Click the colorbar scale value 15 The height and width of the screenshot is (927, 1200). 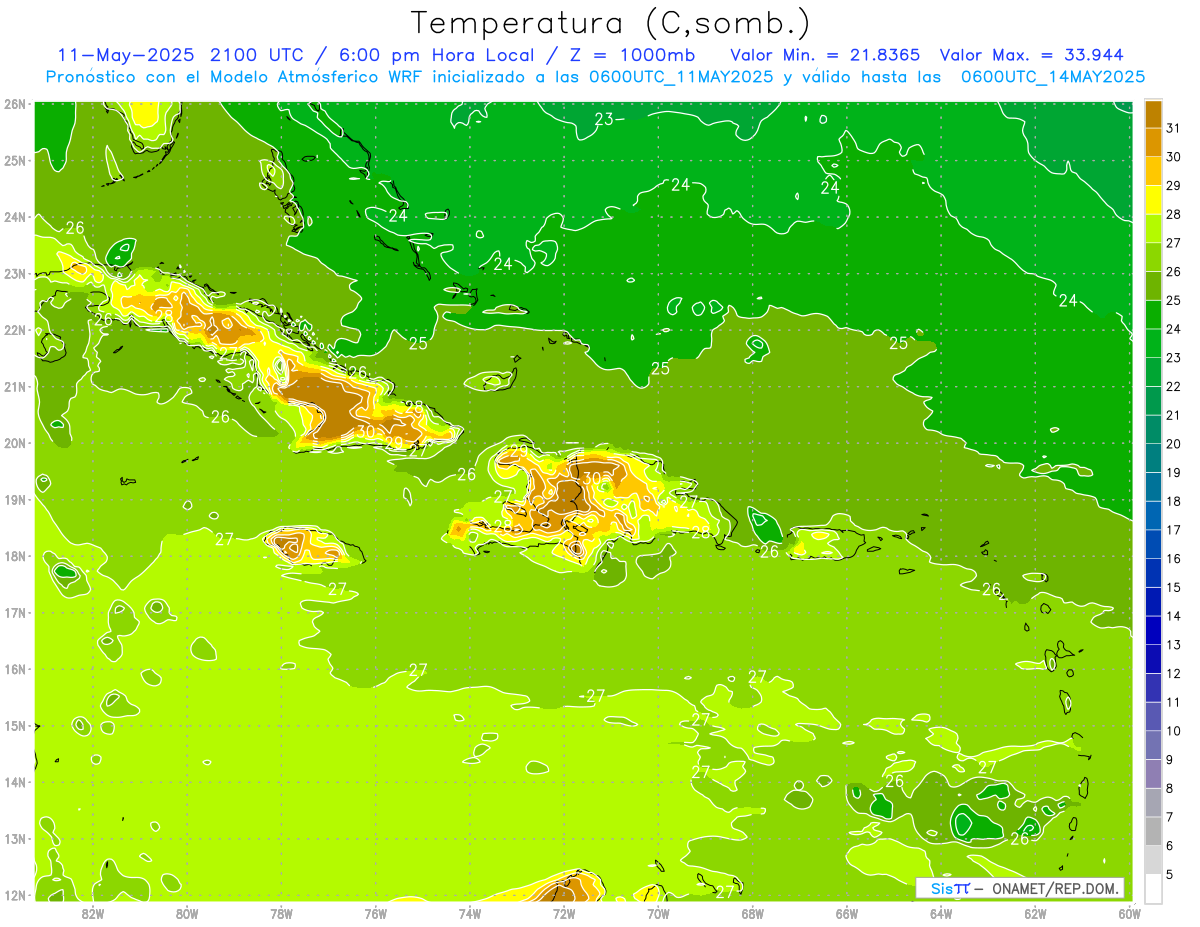point(1174,587)
